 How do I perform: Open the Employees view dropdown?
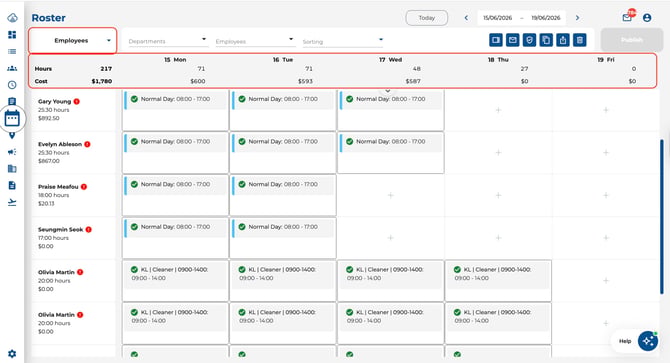tap(73, 41)
